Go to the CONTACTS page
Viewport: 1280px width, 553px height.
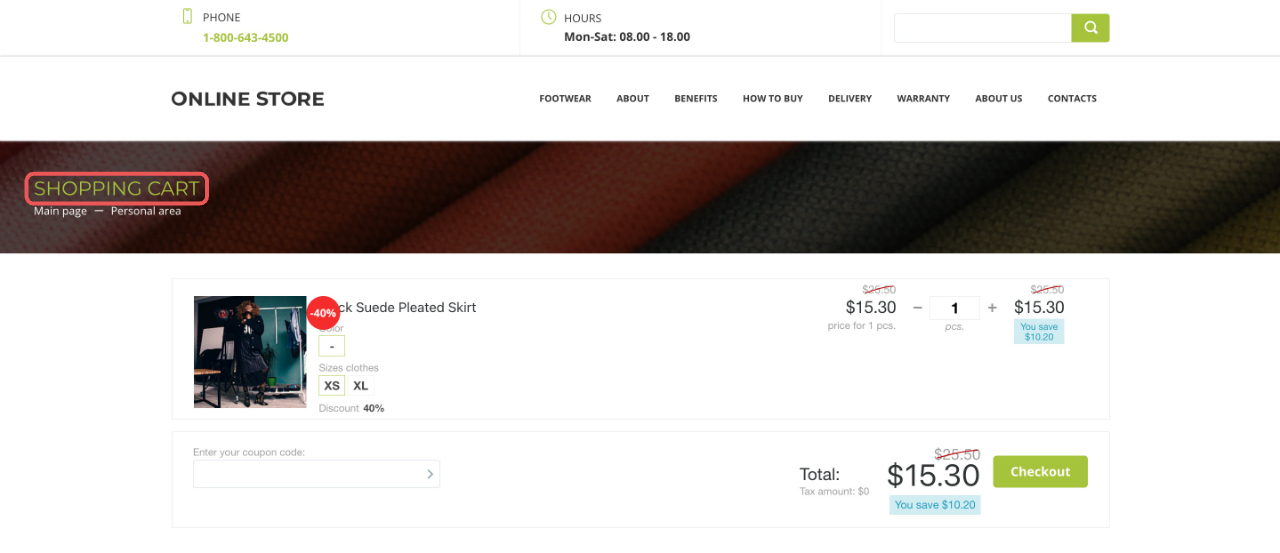[1072, 99]
